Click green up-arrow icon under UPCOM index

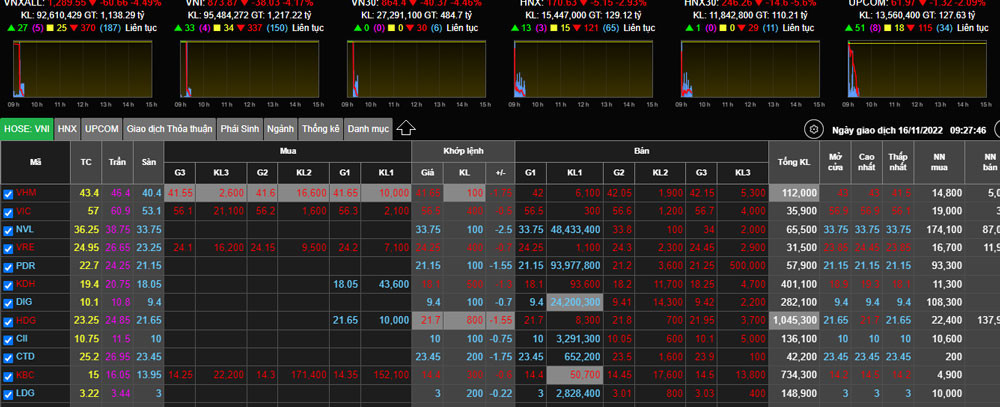pos(849,29)
